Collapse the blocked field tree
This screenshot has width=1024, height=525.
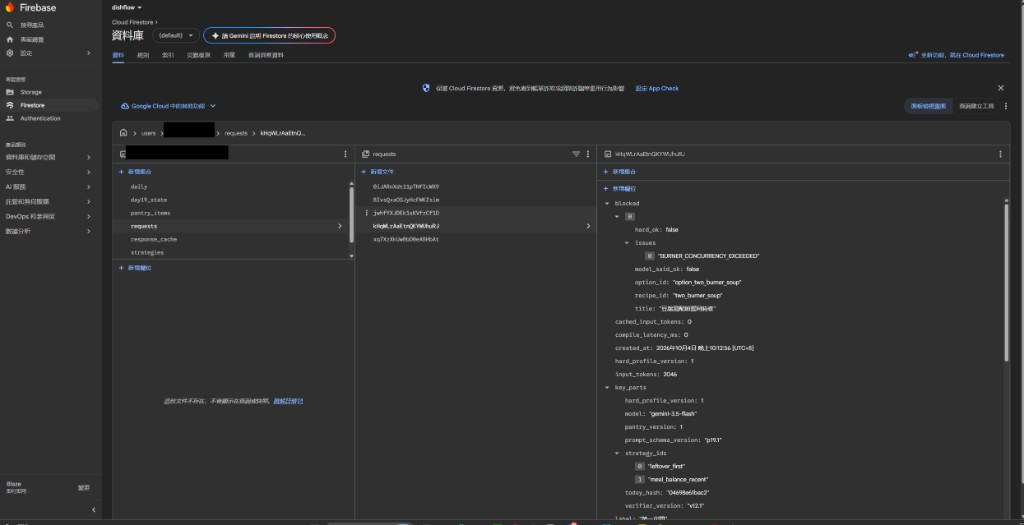coord(607,204)
